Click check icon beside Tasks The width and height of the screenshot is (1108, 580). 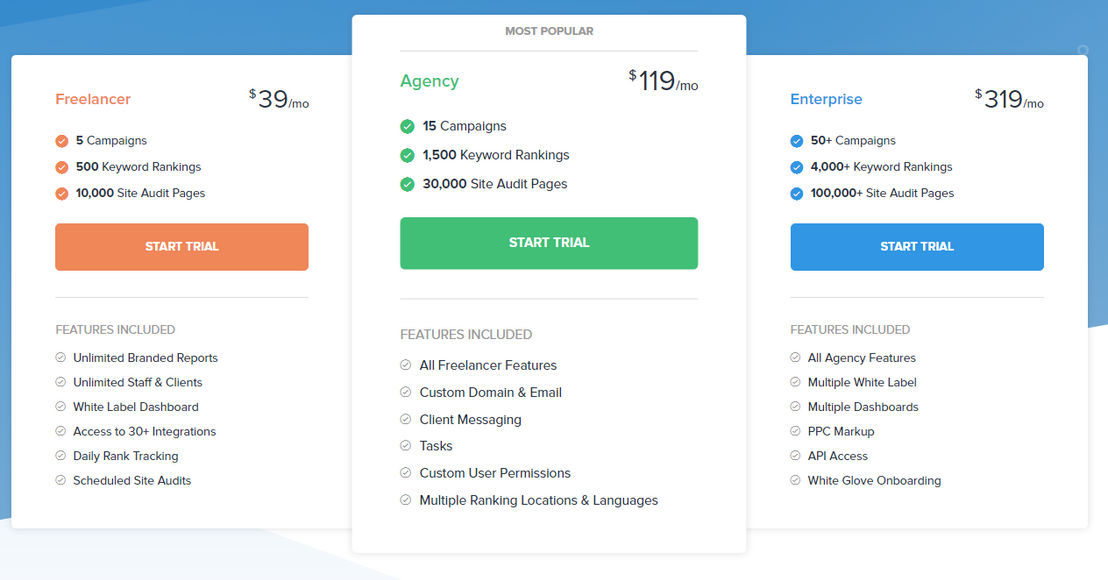coord(406,446)
